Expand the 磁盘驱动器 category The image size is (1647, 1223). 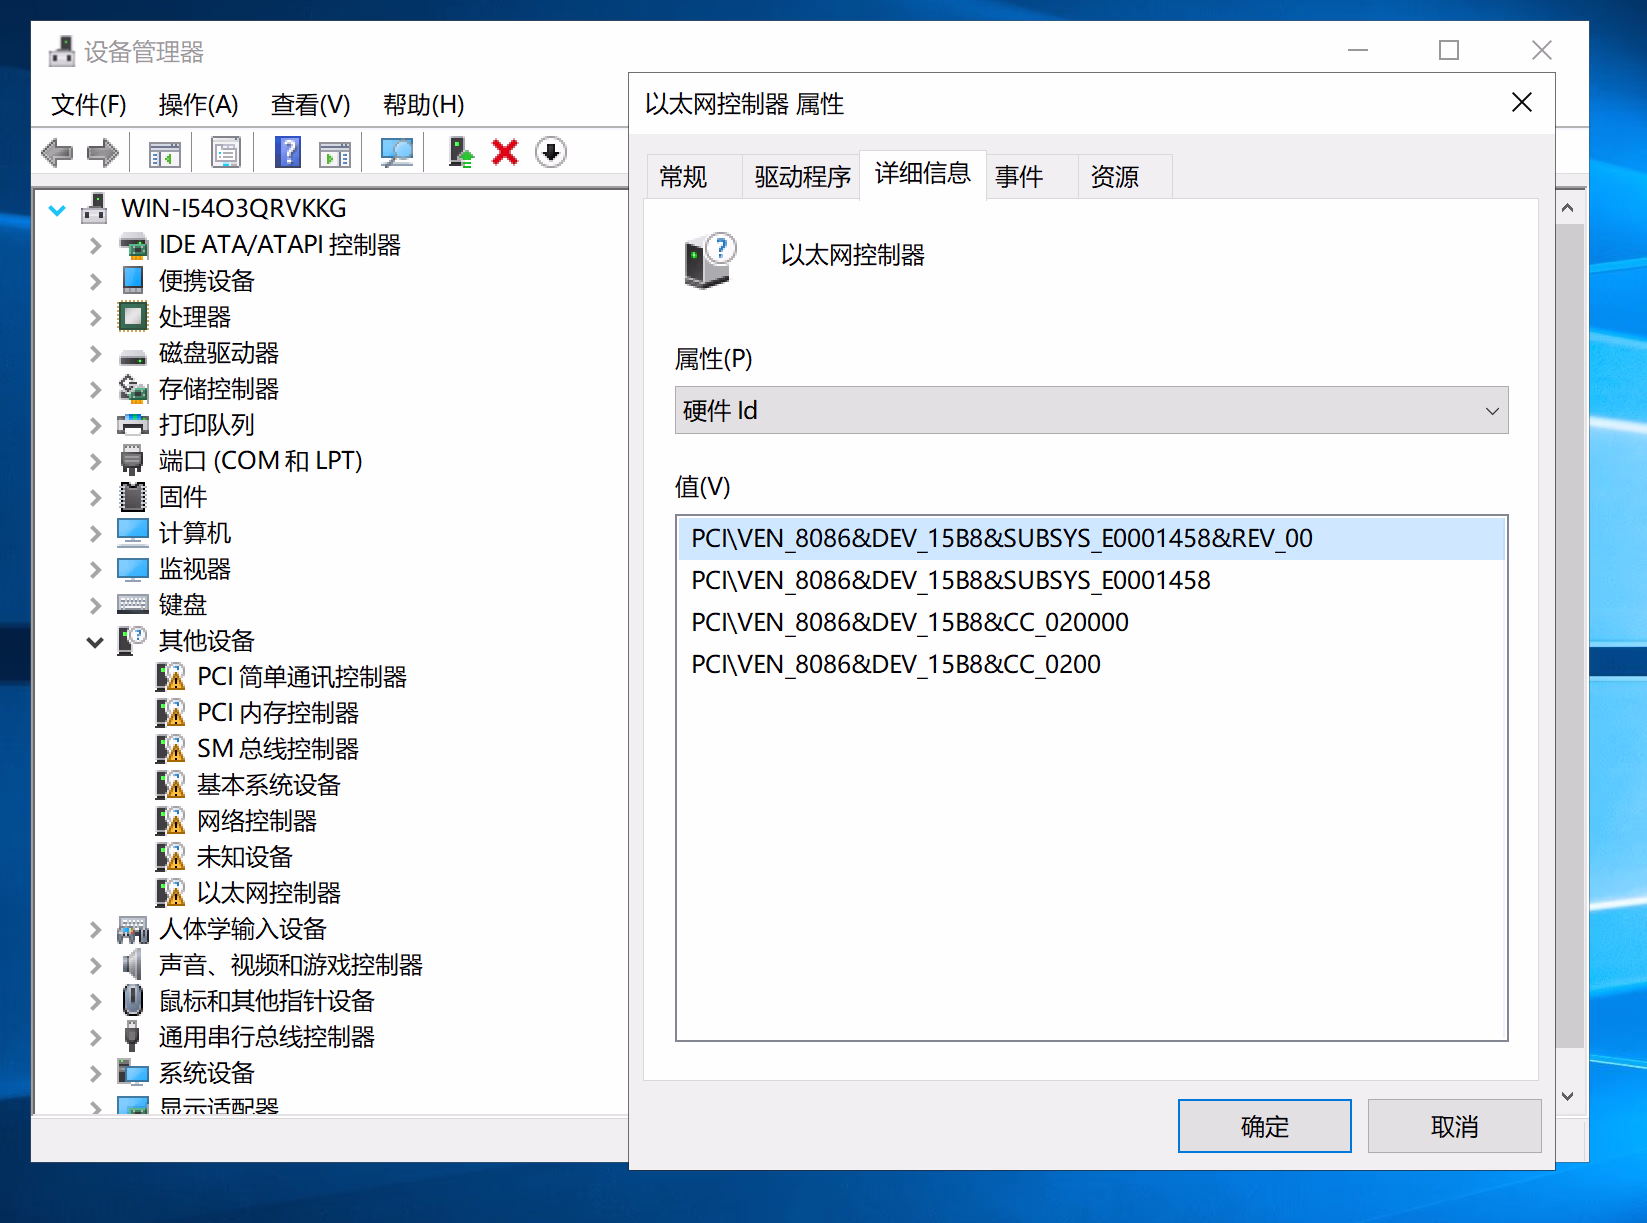[95, 354]
